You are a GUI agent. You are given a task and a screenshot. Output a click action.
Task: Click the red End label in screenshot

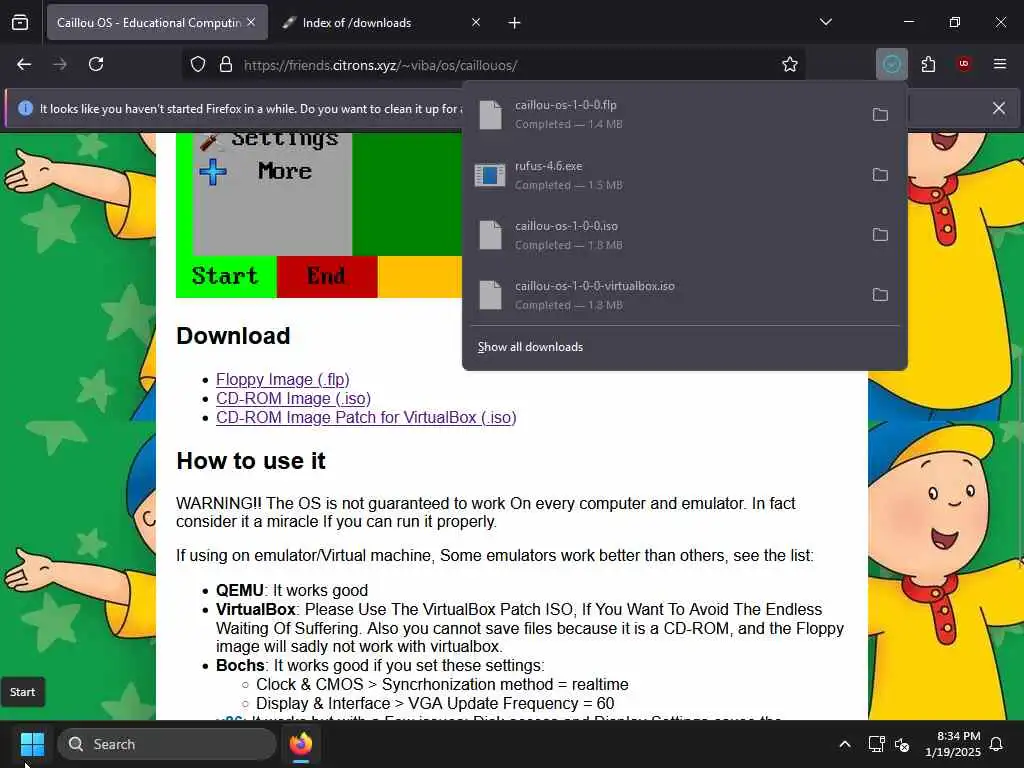click(326, 276)
